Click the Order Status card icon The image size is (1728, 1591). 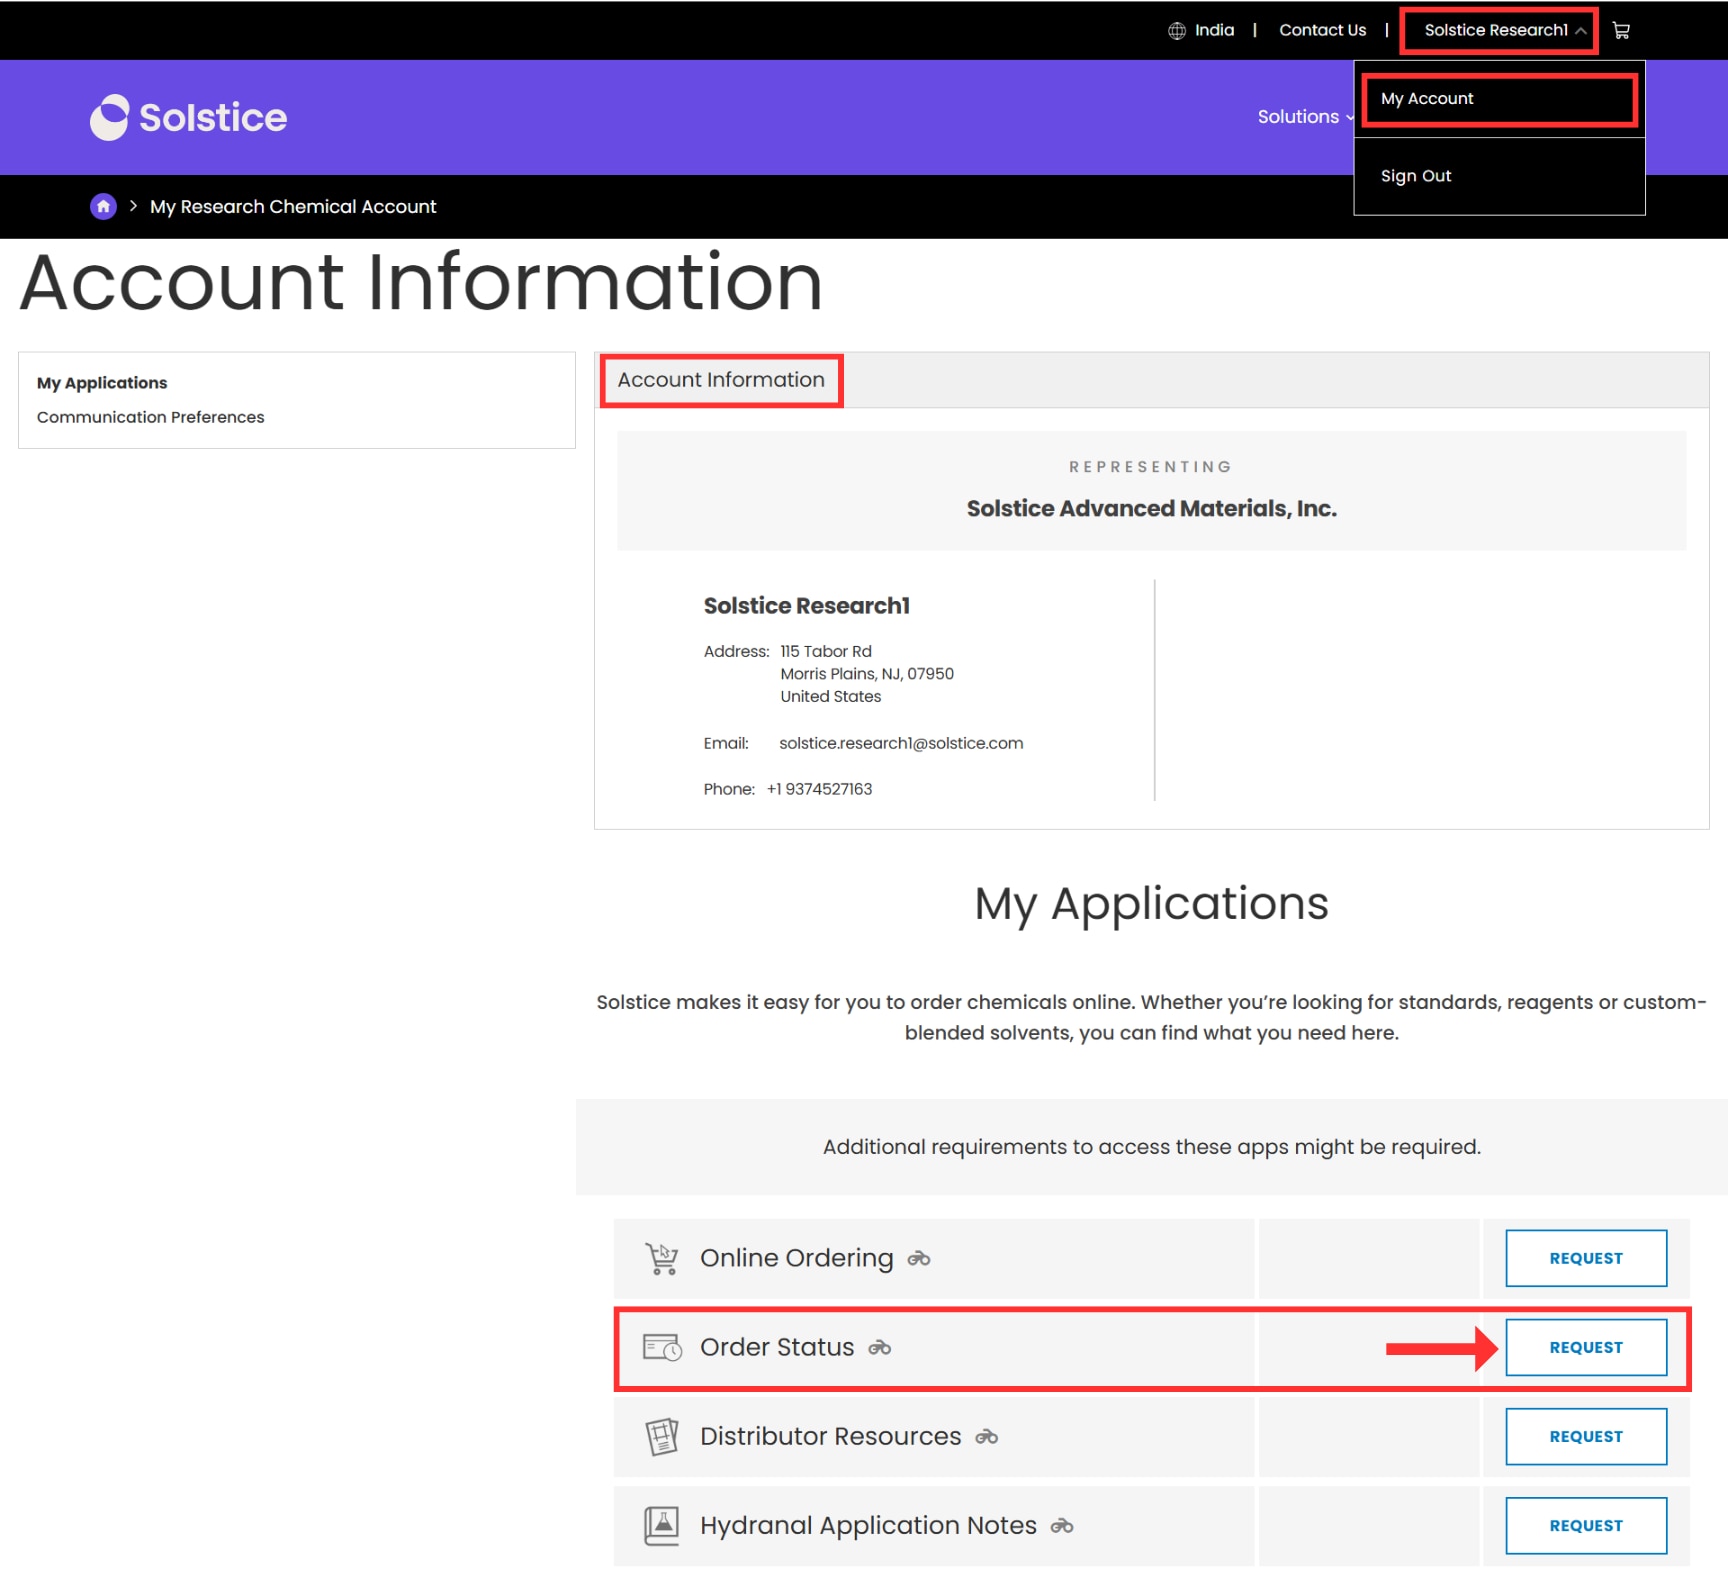(661, 1347)
